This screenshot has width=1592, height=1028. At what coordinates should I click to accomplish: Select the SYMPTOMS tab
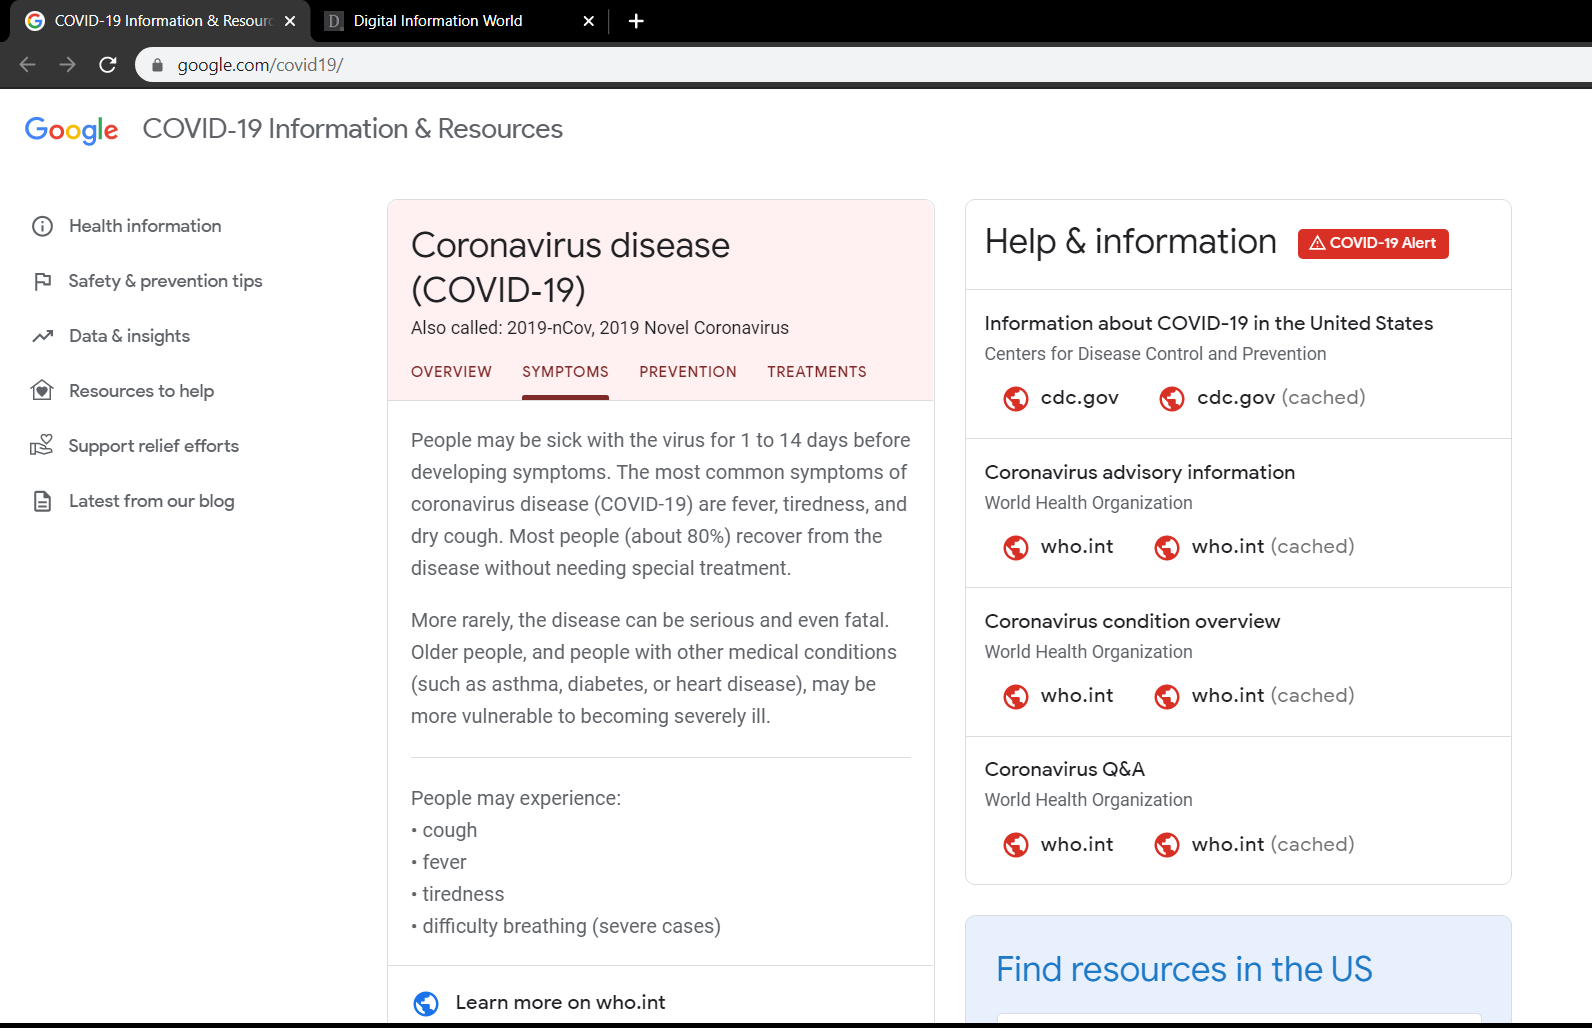click(565, 372)
